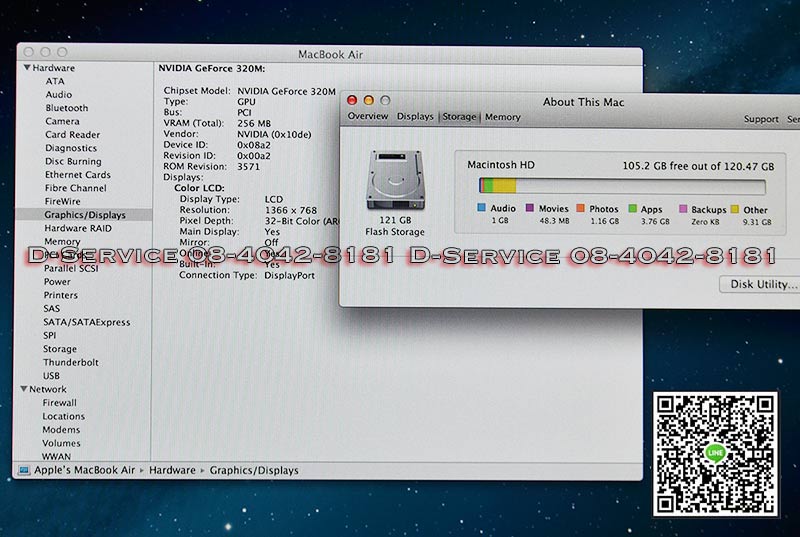
Task: Select Diagnostics in the sidebar
Action: (x=71, y=148)
